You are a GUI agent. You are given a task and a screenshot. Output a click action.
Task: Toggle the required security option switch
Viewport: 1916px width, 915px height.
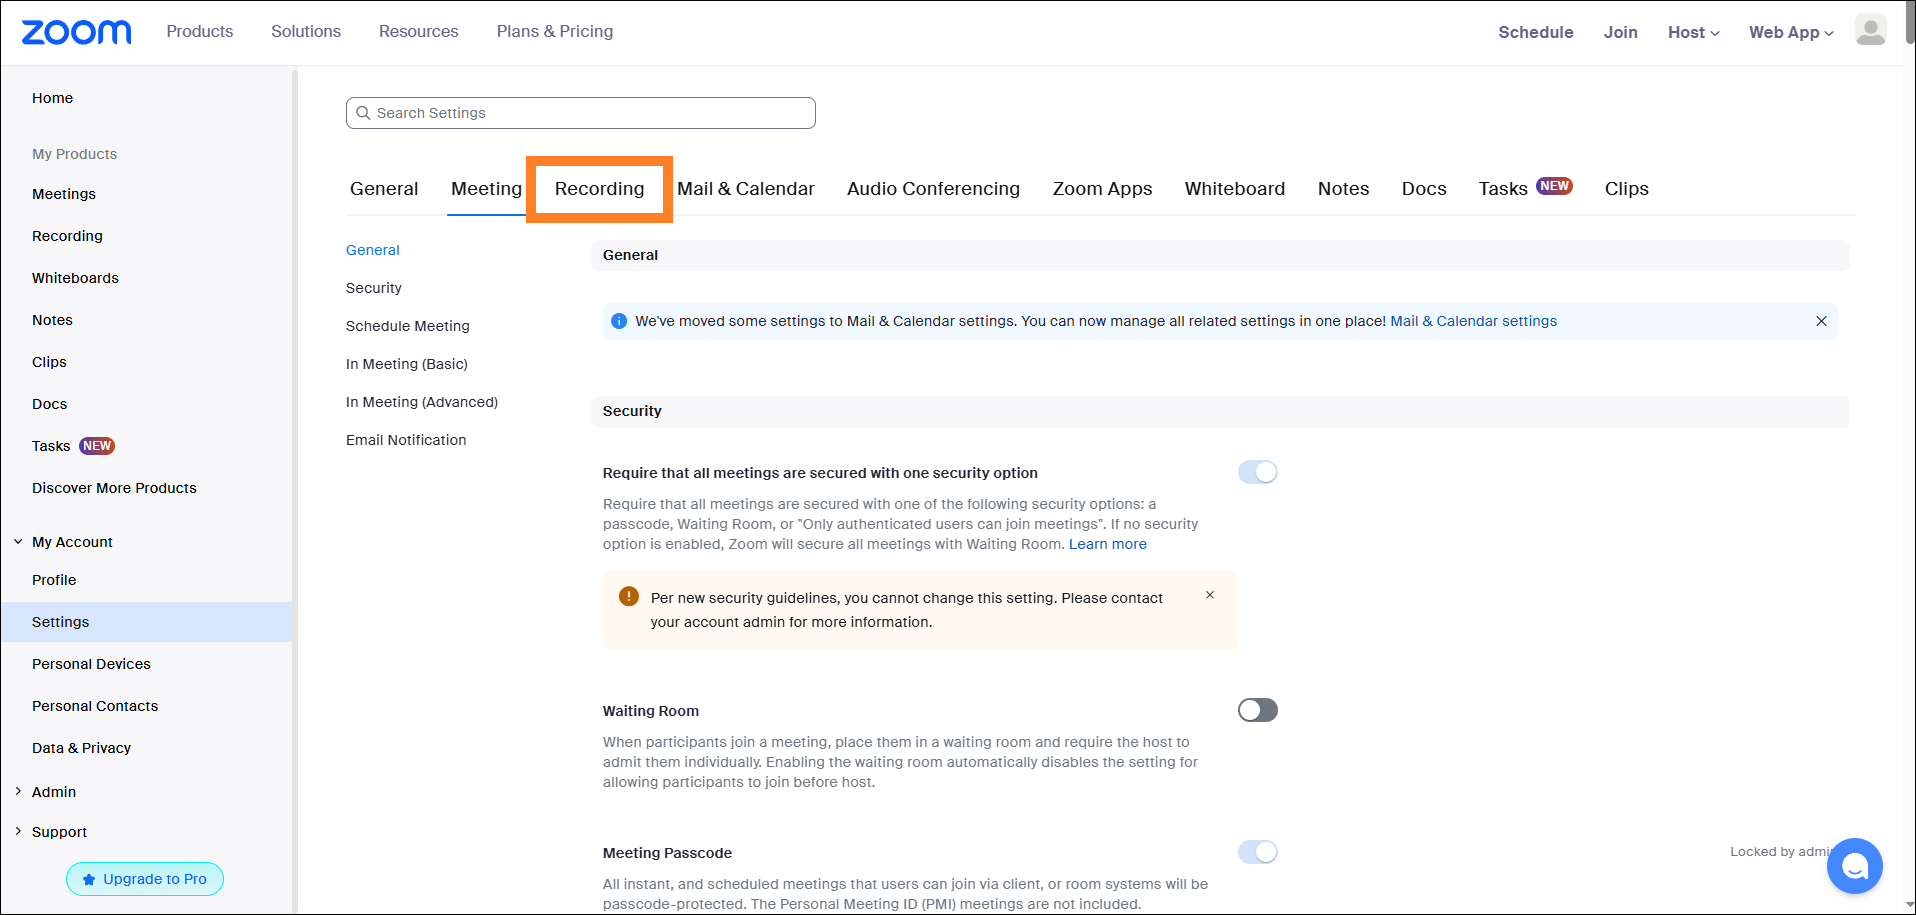[x=1257, y=472]
